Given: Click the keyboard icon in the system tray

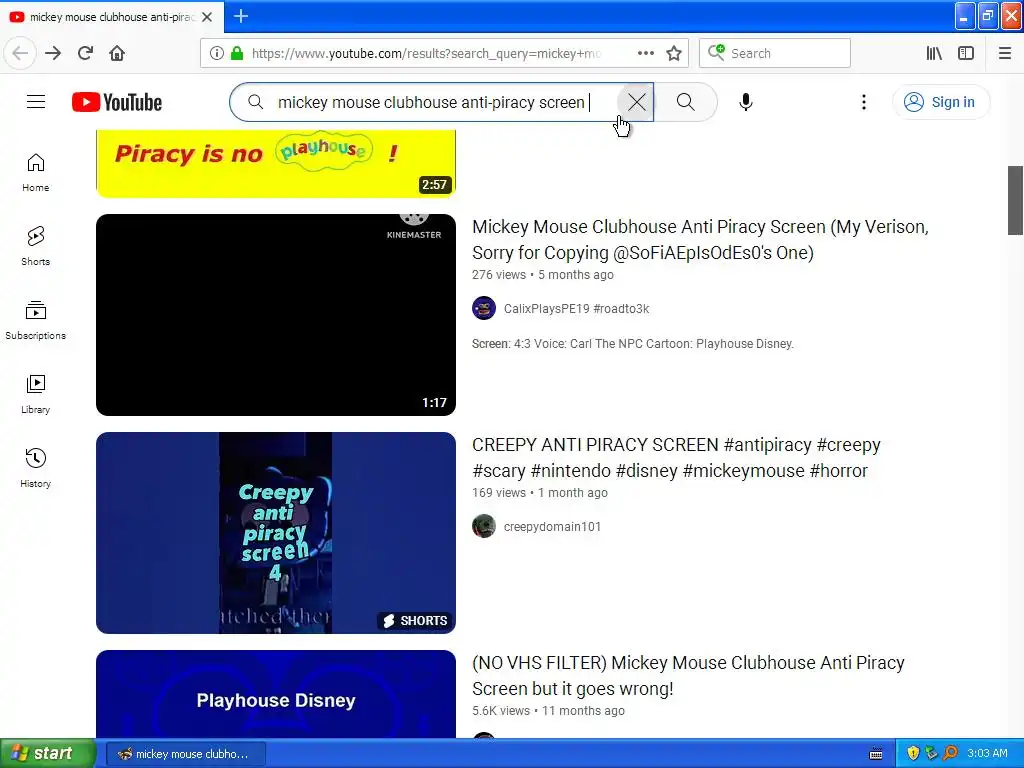Looking at the screenshot, I should 876,754.
